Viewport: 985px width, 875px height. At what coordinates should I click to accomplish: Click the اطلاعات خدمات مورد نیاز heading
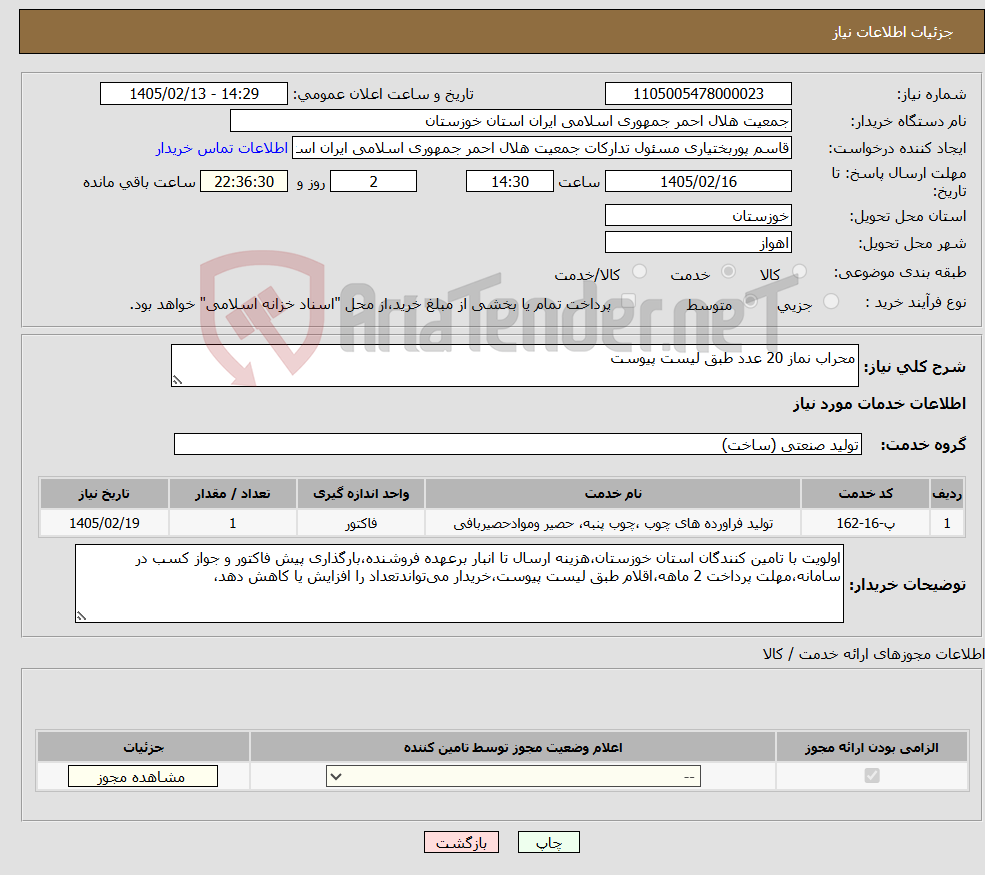pos(879,404)
